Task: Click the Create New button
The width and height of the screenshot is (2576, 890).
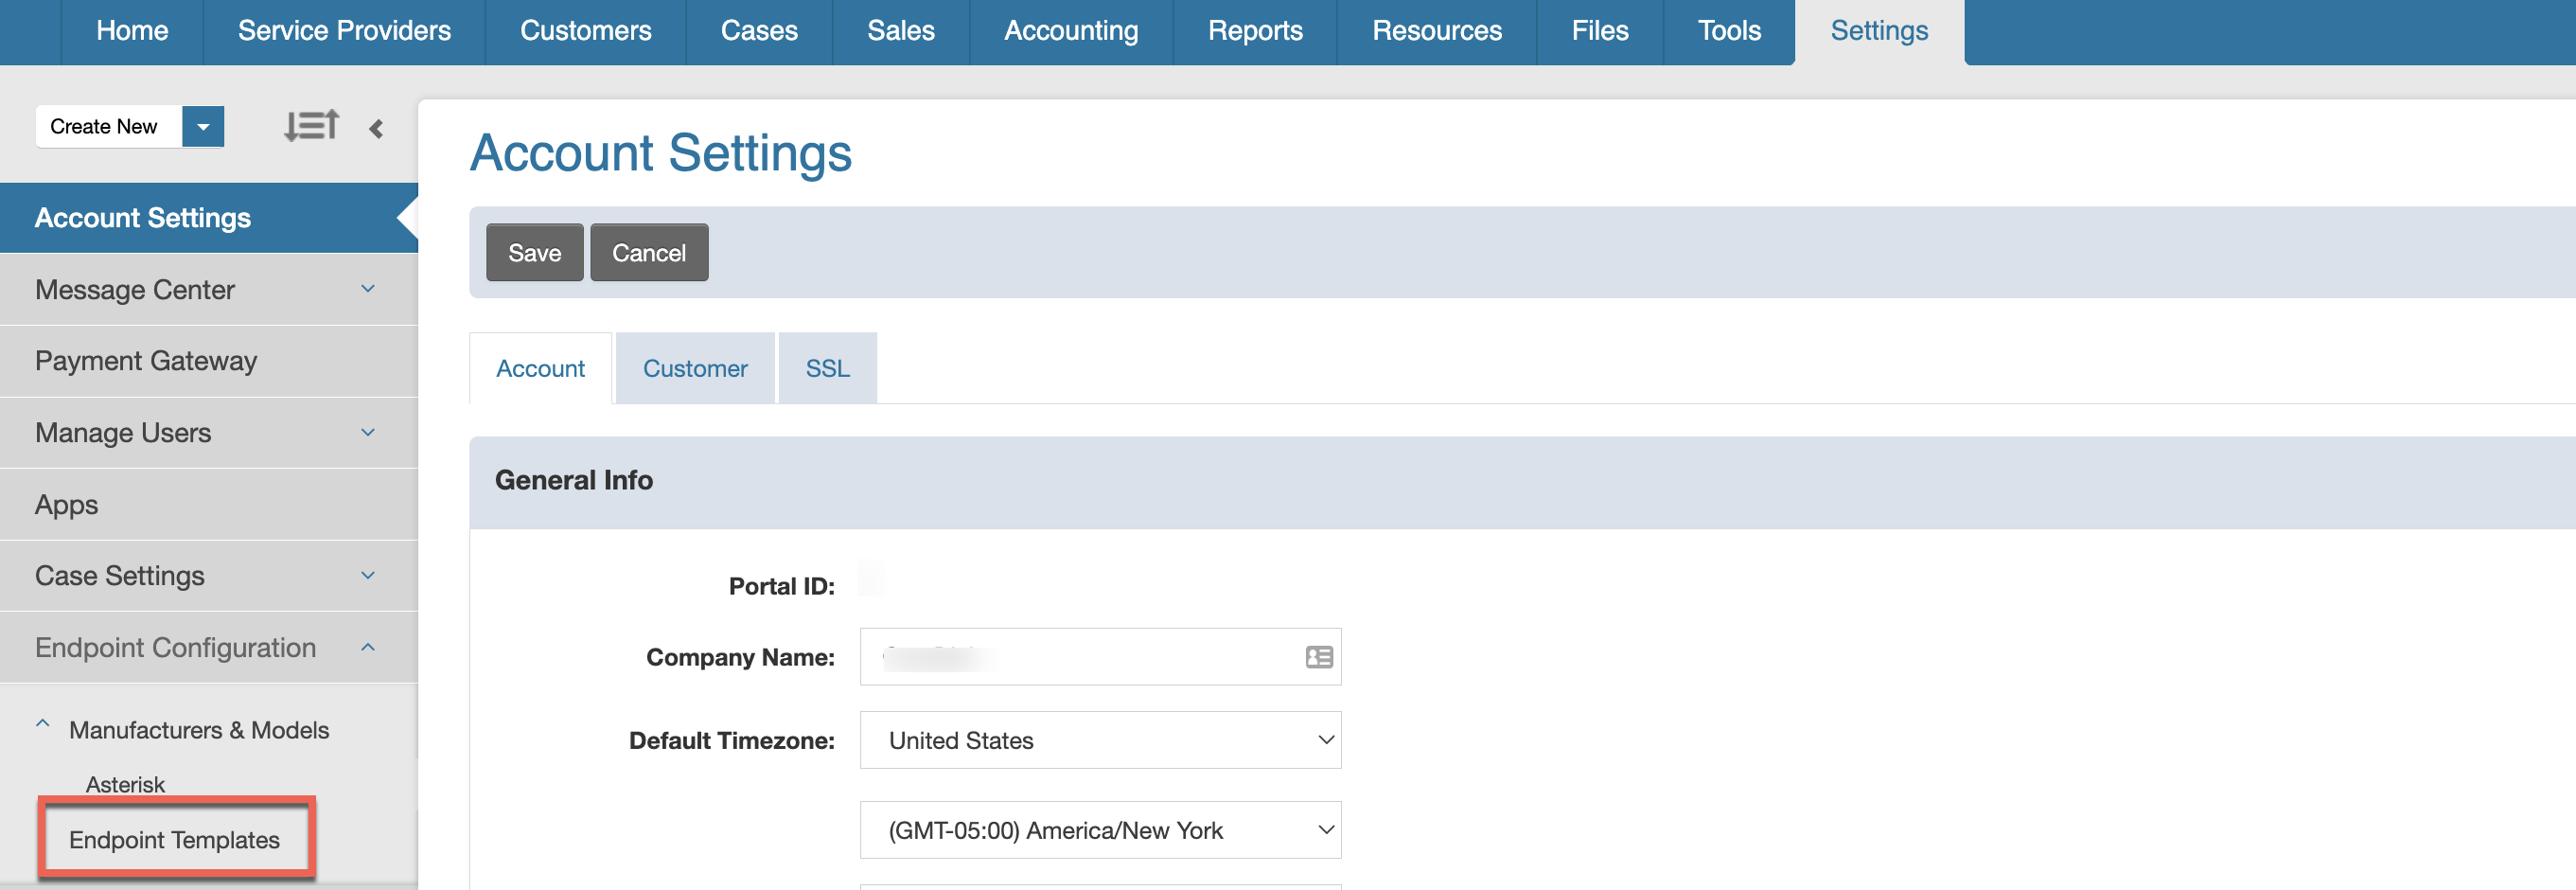Action: click(108, 126)
